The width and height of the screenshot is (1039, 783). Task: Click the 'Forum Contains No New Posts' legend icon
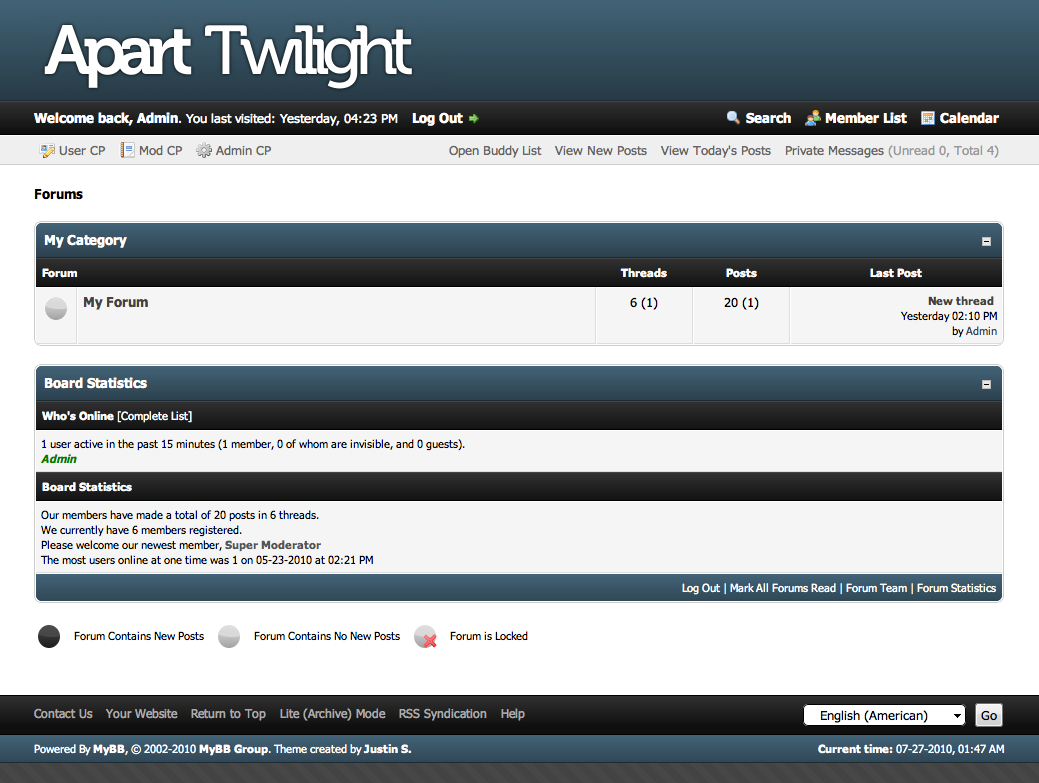click(229, 636)
